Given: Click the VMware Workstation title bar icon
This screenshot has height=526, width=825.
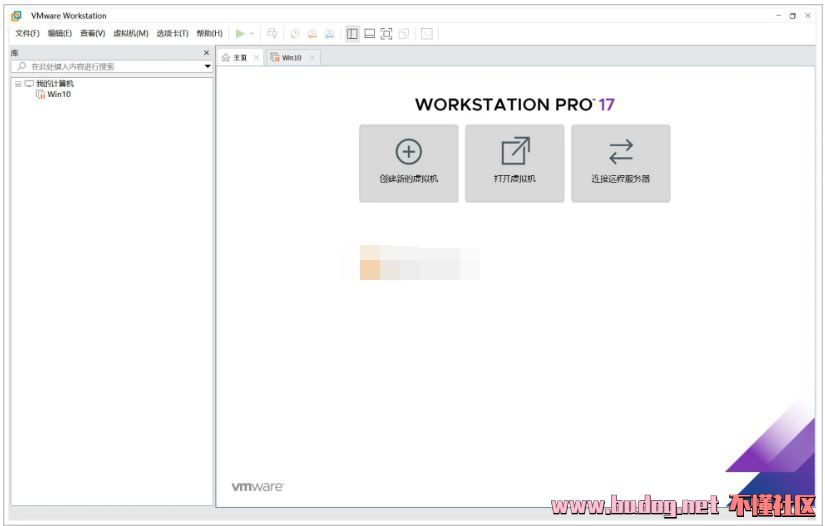Looking at the screenshot, I should 17,16.
